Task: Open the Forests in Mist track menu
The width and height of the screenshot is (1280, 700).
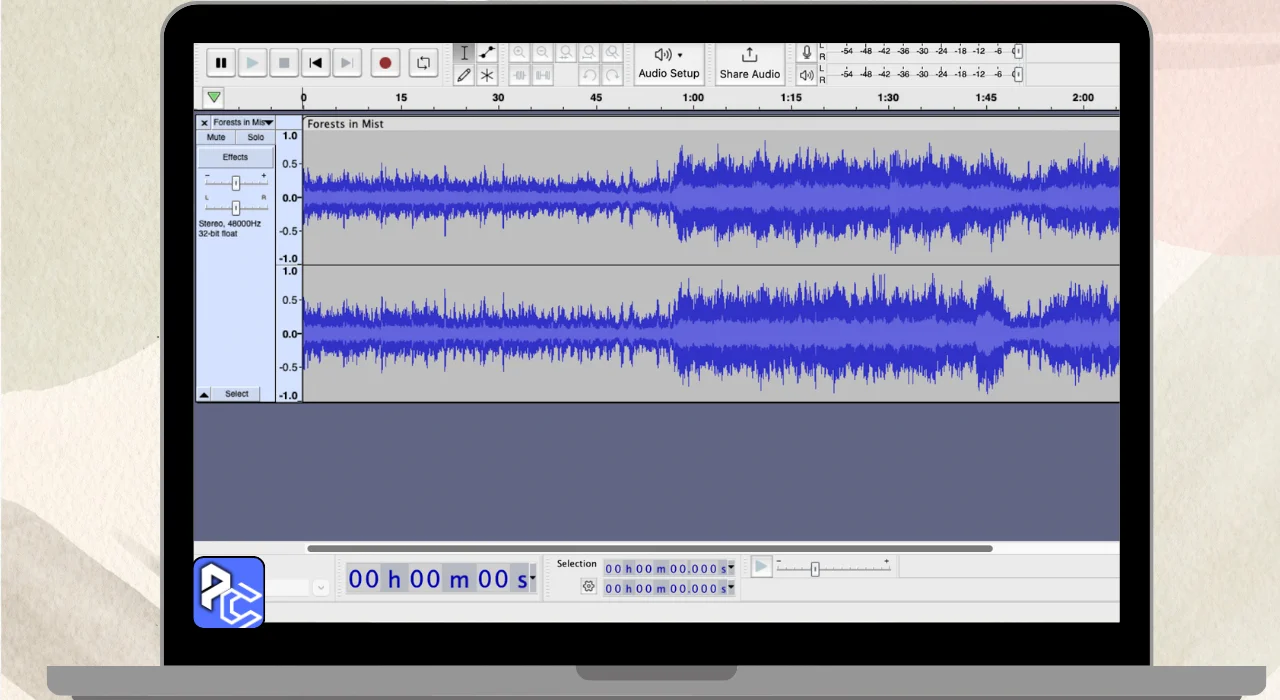Action: [x=242, y=122]
